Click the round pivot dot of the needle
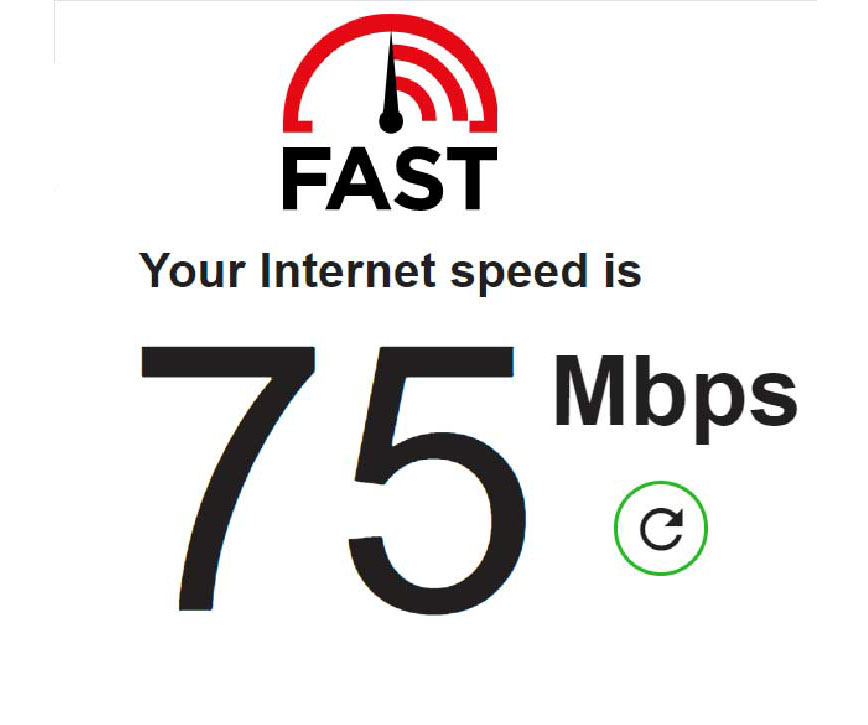Screen dimensions: 868x725 [391, 122]
